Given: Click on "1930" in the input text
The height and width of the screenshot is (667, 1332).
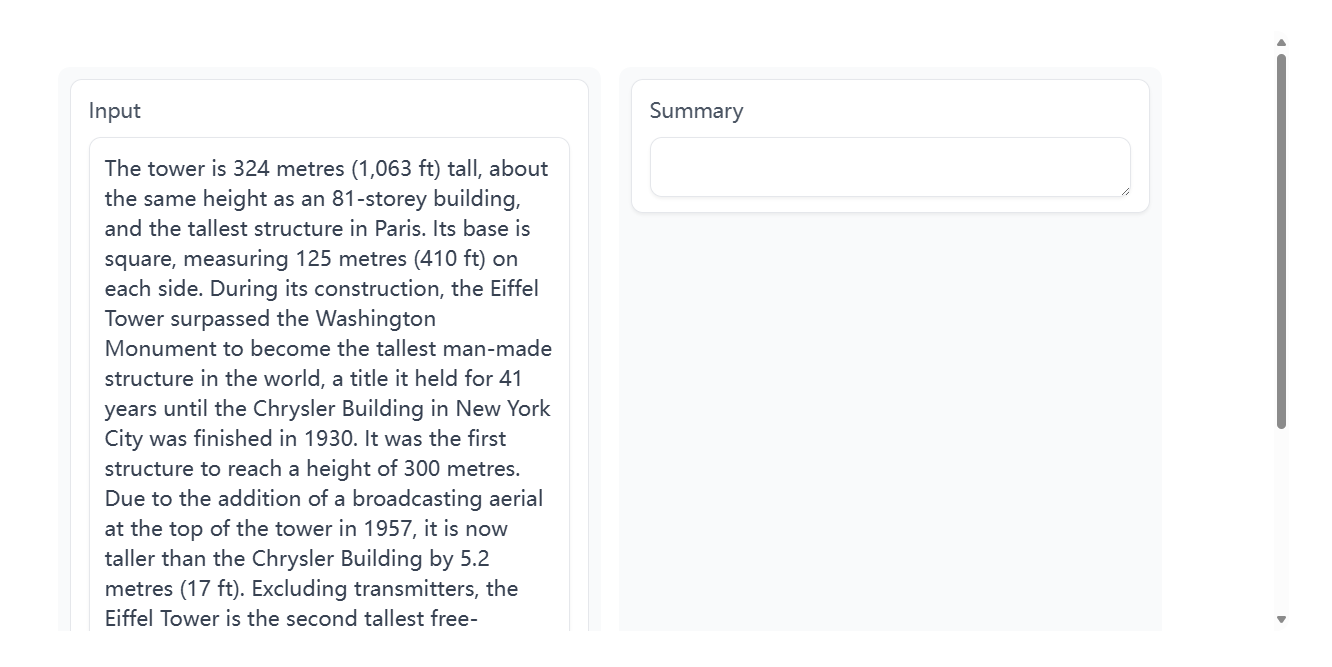Looking at the screenshot, I should pos(328,438).
